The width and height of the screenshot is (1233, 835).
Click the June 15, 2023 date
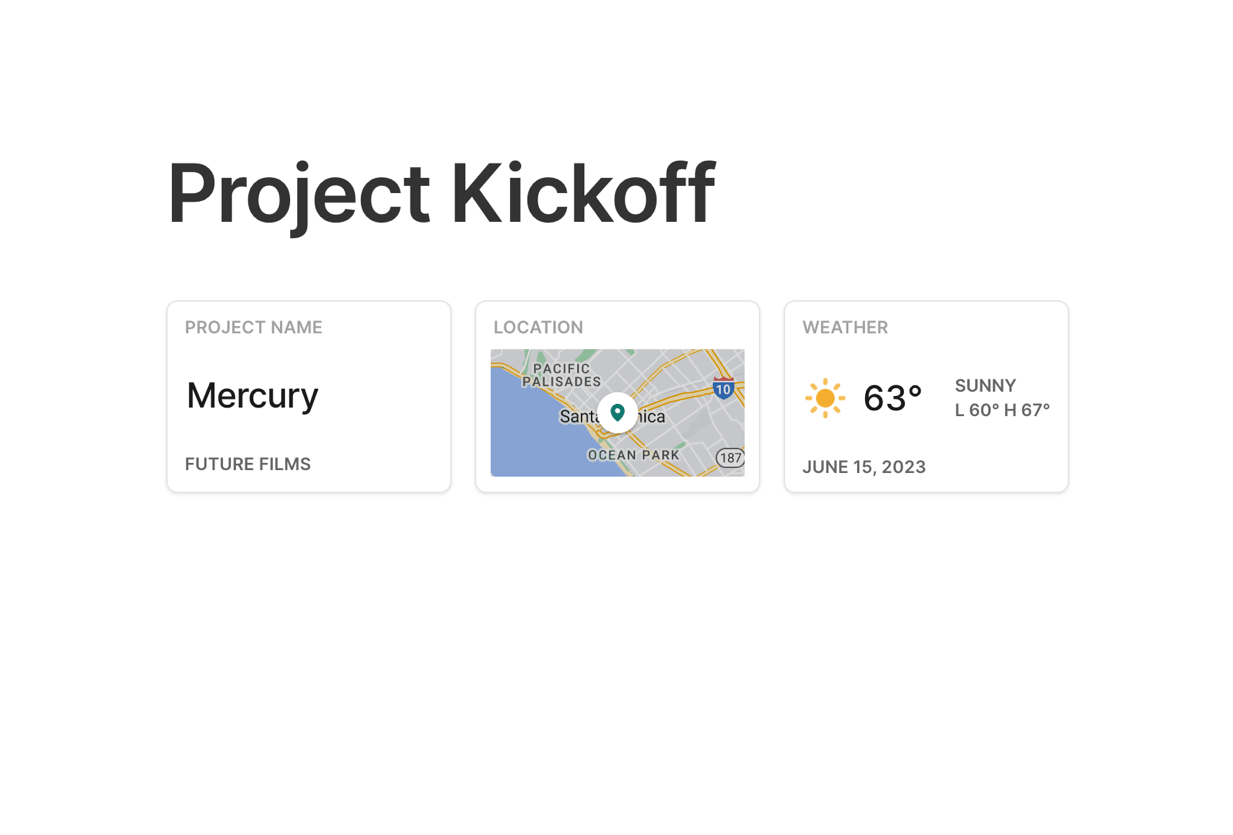click(x=864, y=467)
